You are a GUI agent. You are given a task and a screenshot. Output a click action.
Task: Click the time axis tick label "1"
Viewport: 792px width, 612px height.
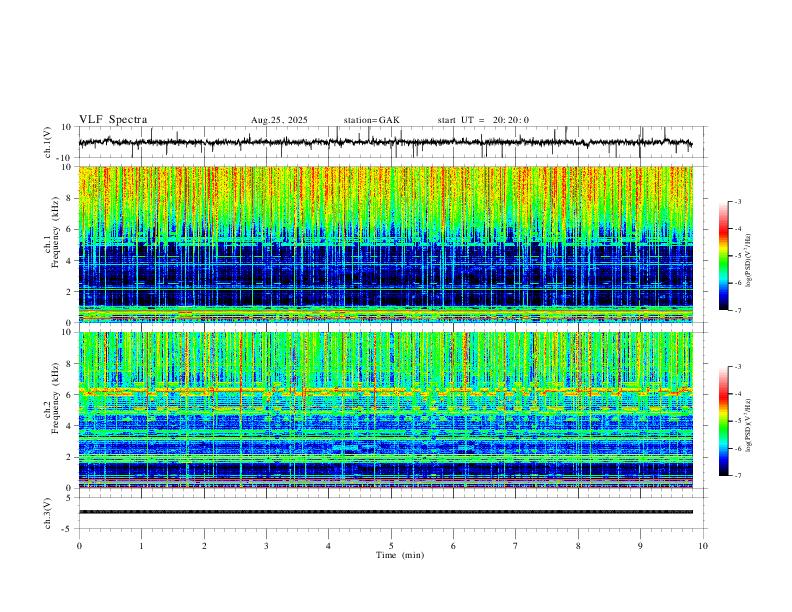[x=141, y=546]
